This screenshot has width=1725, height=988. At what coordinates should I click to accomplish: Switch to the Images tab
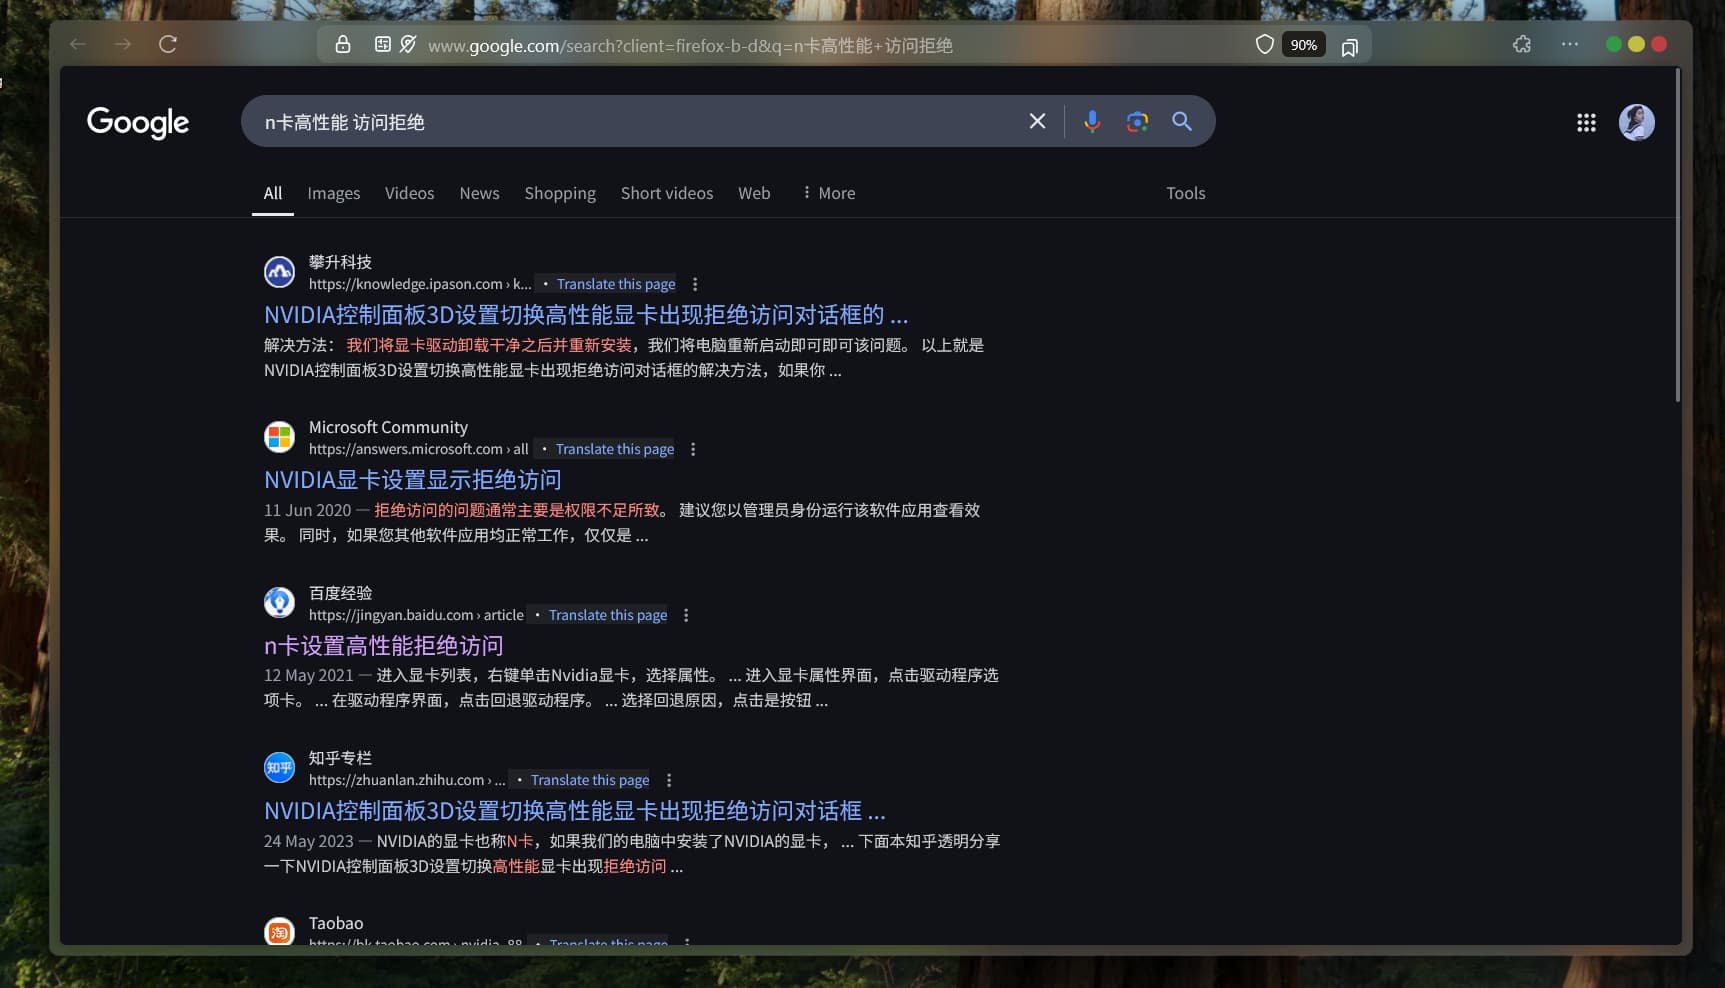pyautogui.click(x=334, y=193)
